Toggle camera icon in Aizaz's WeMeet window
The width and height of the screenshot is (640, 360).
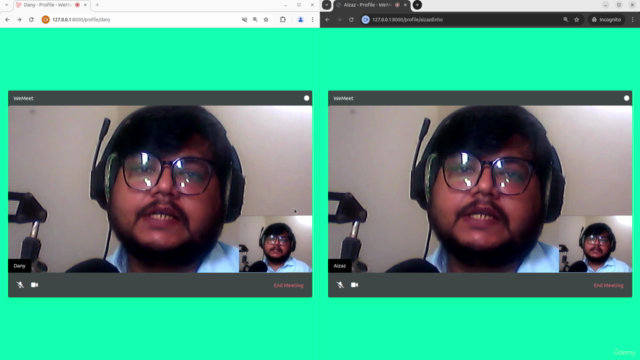point(355,285)
